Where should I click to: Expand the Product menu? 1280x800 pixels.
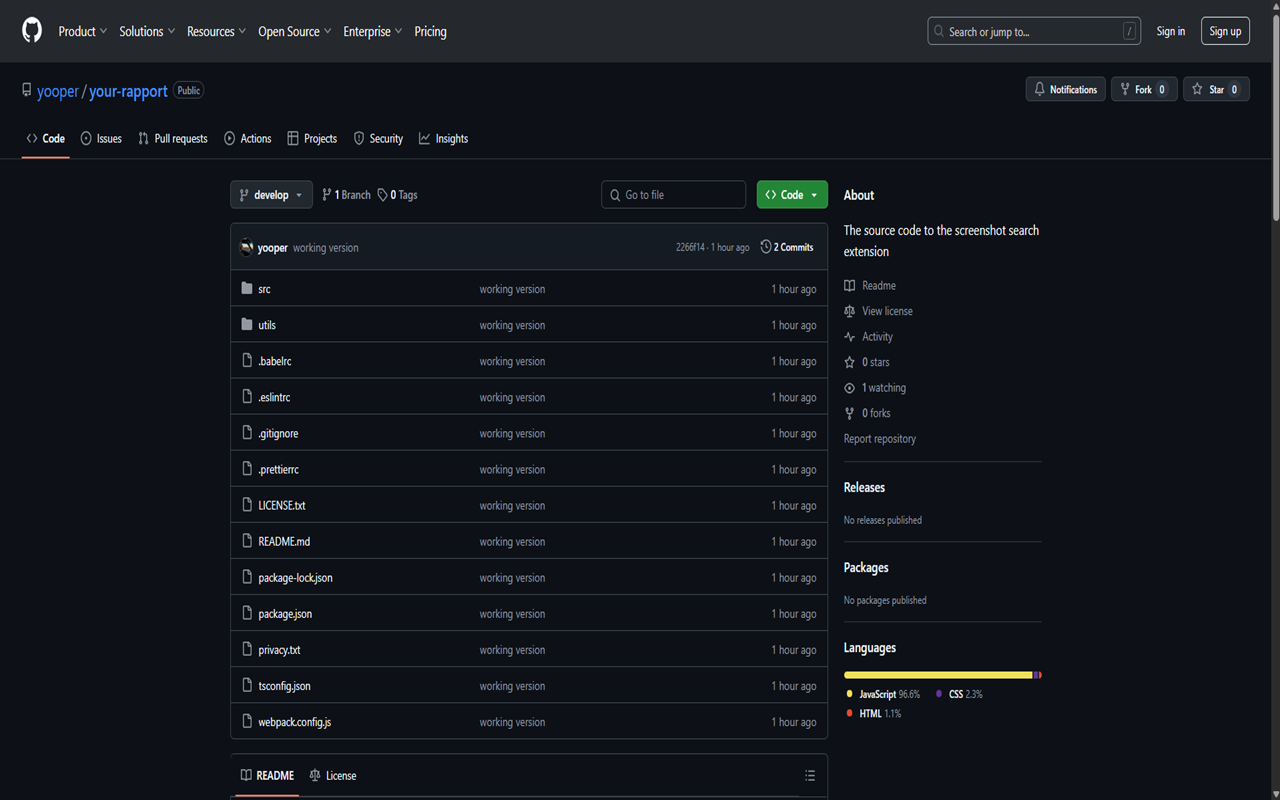pyautogui.click(x=83, y=32)
